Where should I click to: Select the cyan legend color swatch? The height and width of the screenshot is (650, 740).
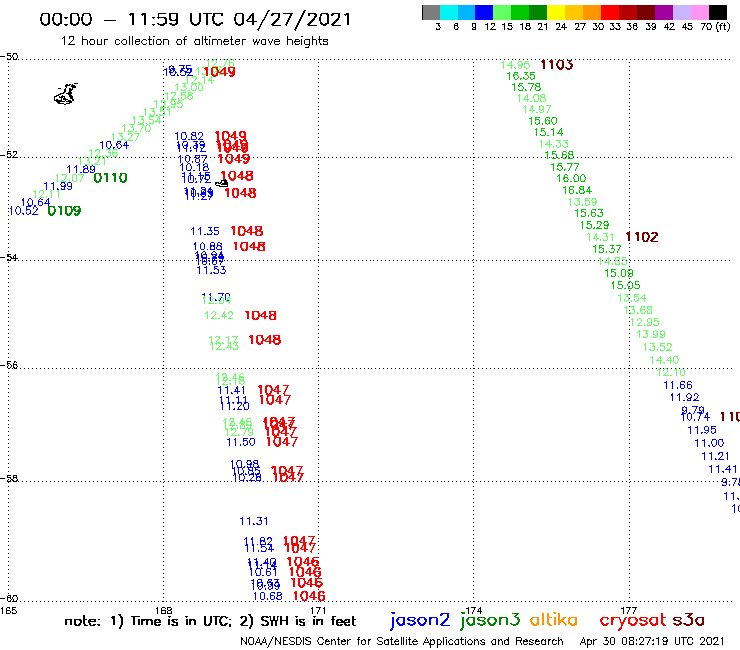tap(449, 12)
